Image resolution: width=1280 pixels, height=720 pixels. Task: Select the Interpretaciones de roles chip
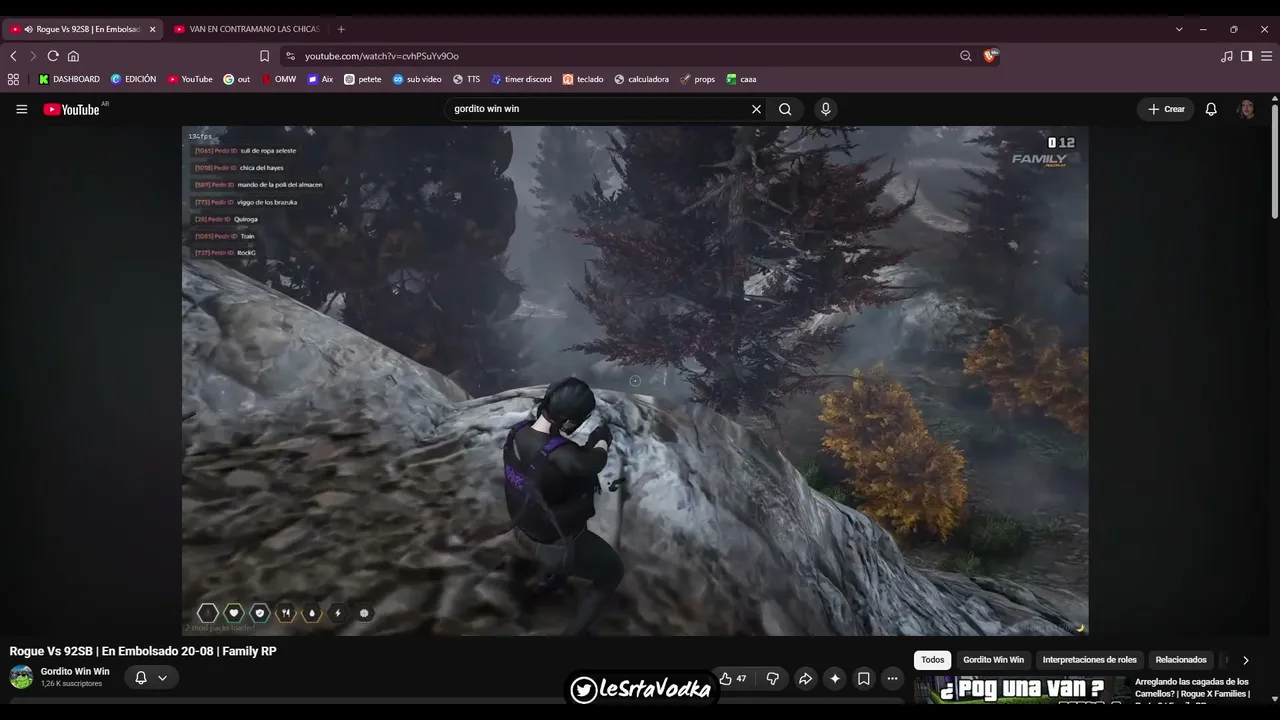click(x=1090, y=660)
